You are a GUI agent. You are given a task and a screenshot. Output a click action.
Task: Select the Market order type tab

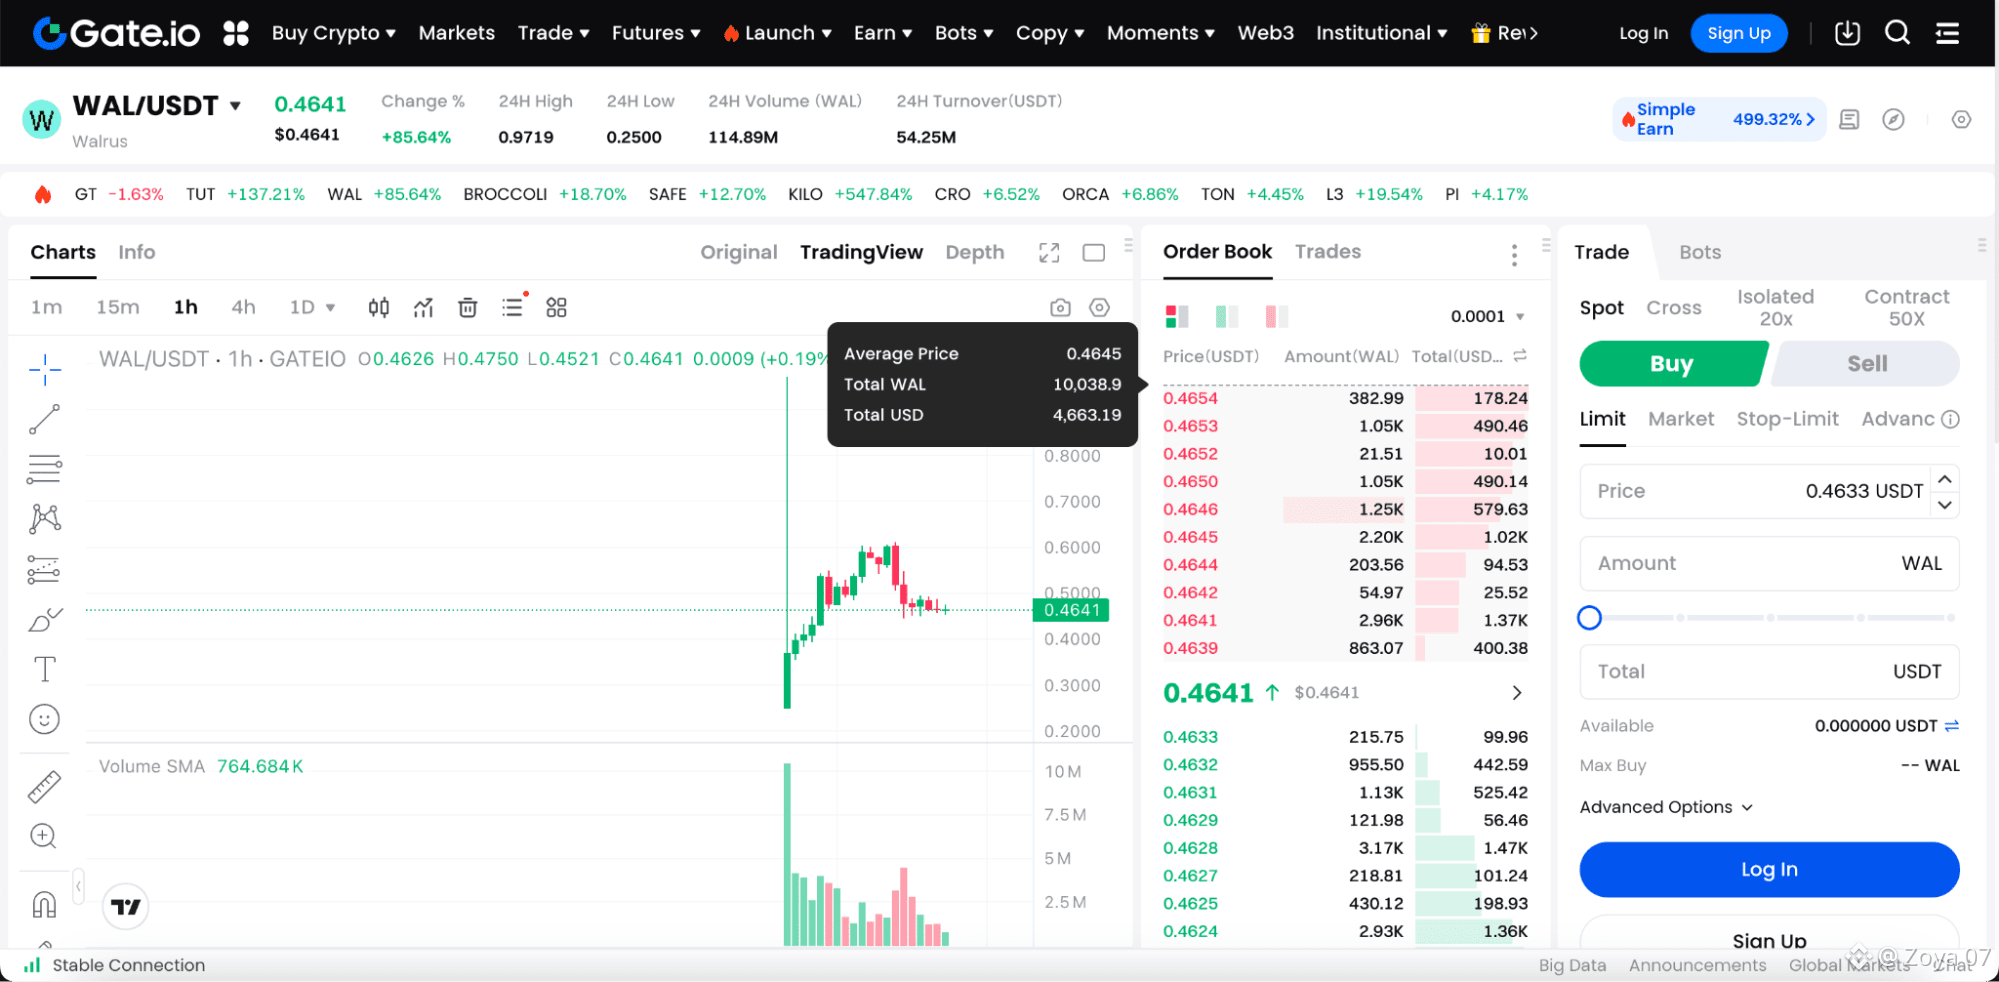(x=1681, y=419)
